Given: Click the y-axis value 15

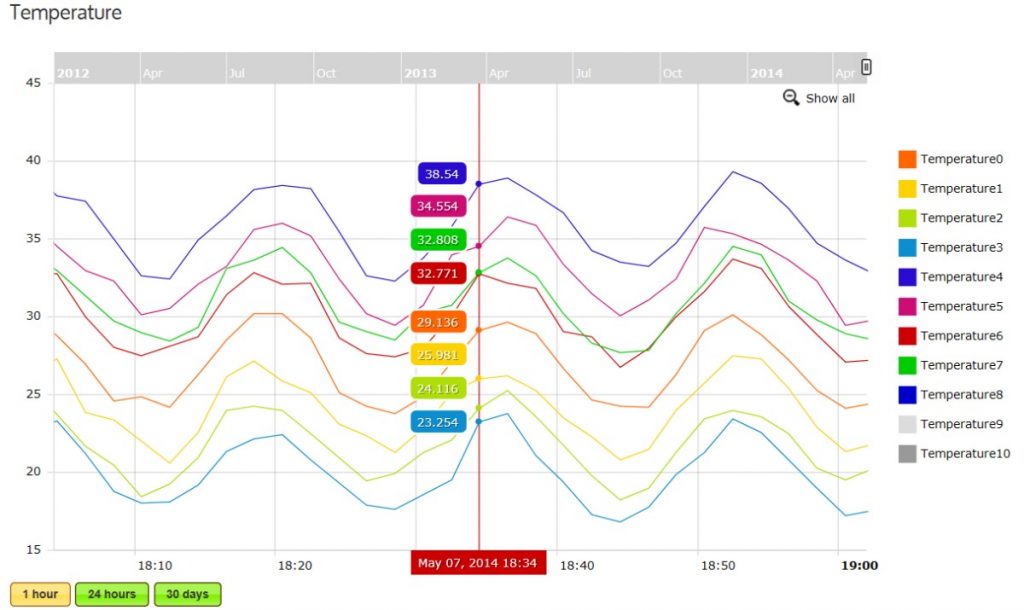Looking at the screenshot, I should pyautogui.click(x=33, y=550).
